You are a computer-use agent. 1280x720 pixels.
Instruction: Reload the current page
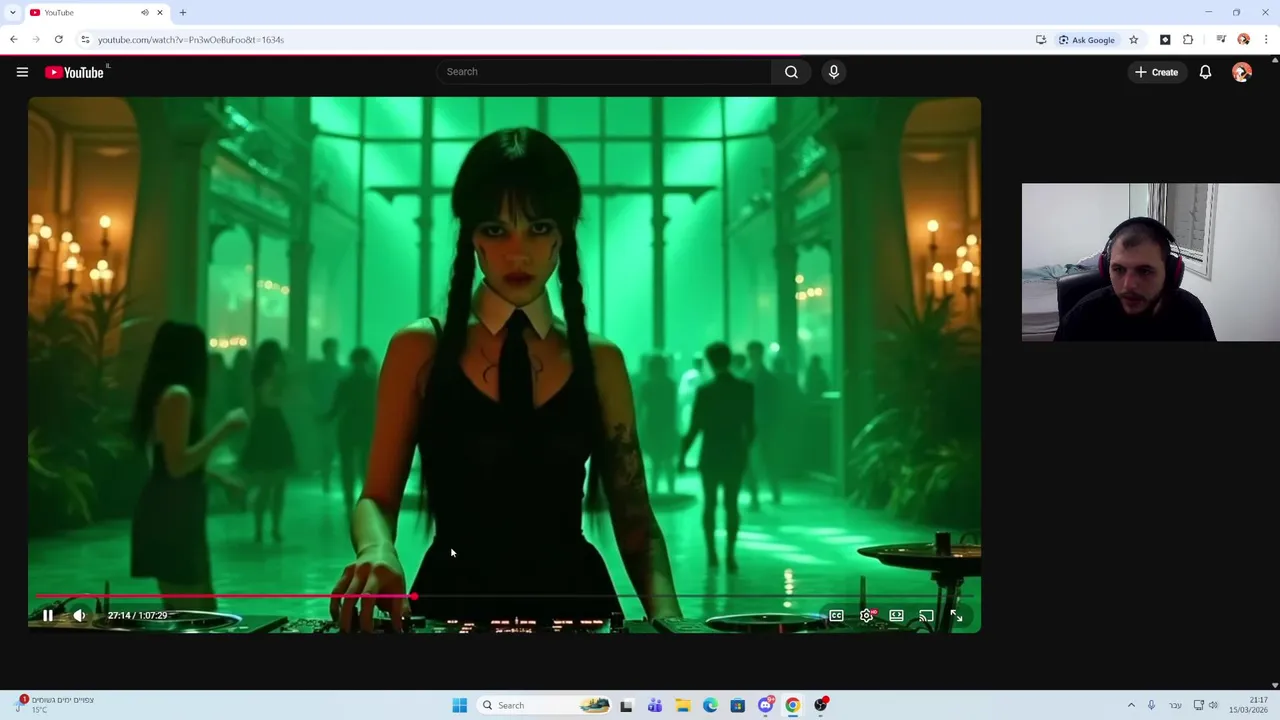coord(59,40)
